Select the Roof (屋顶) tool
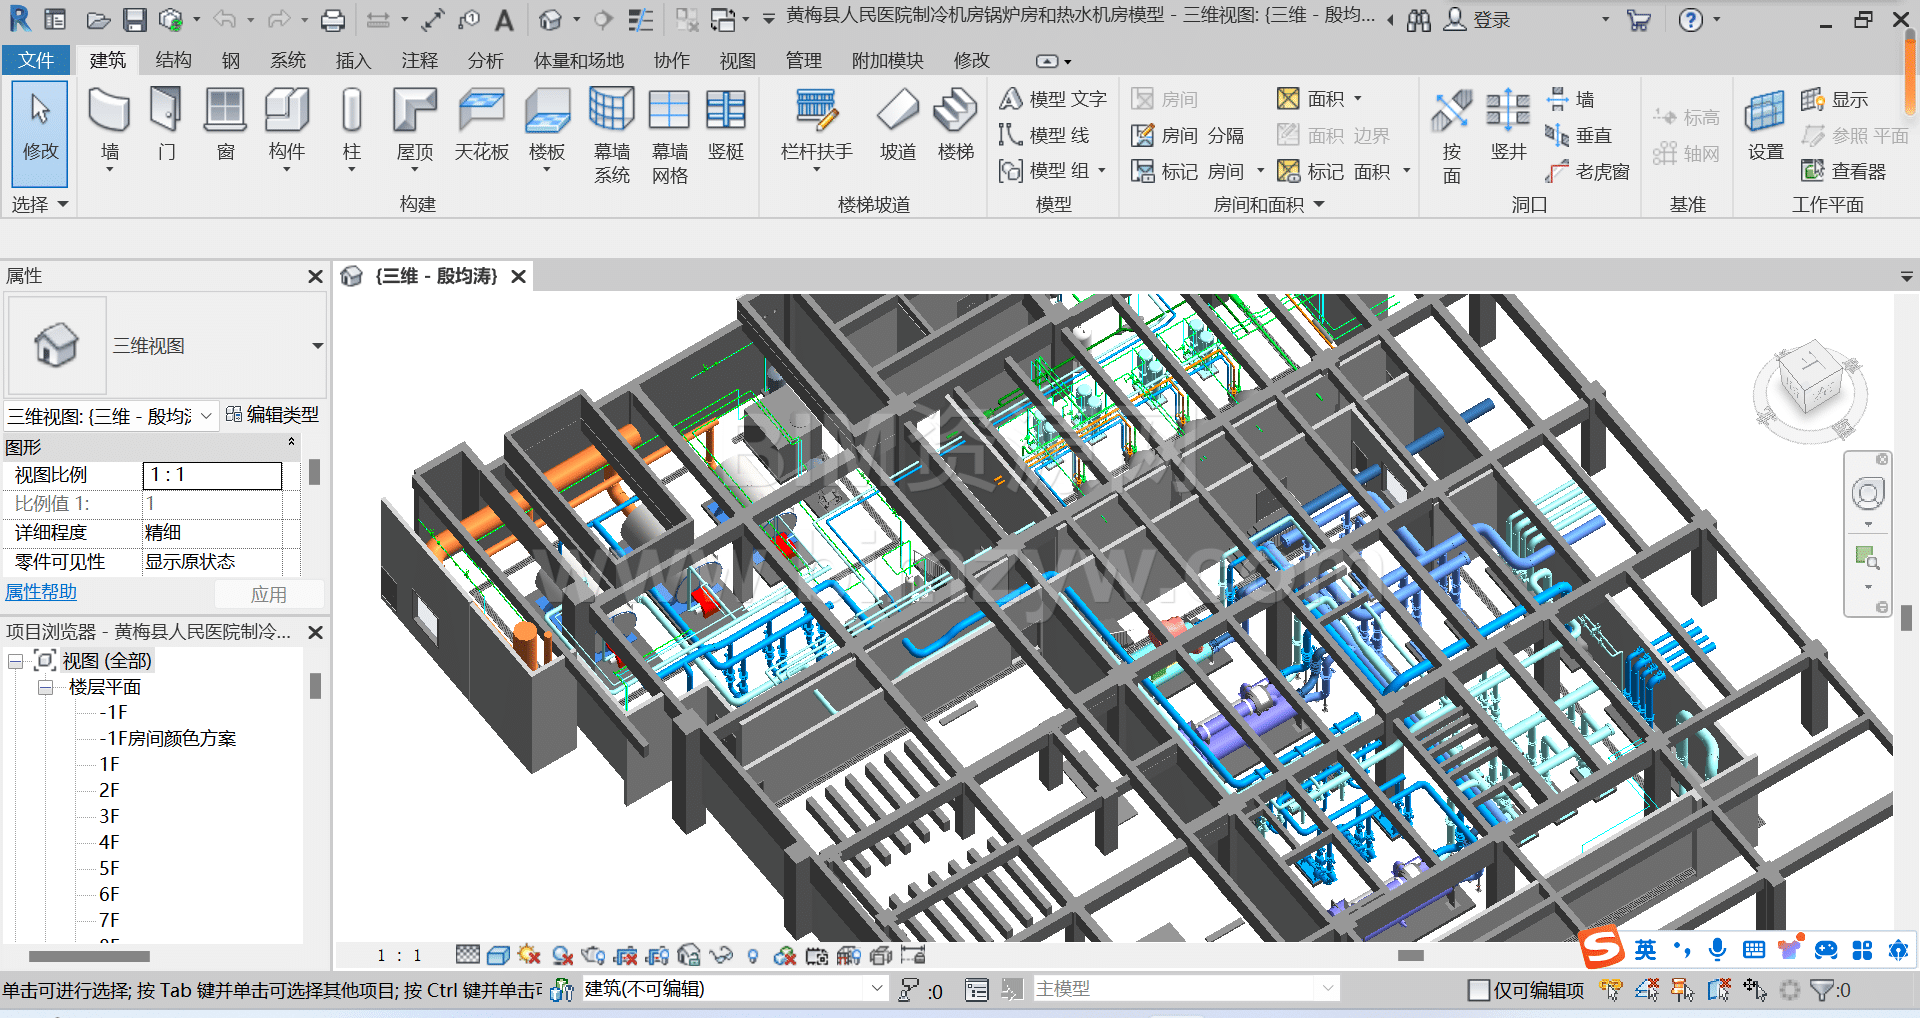 pos(415,125)
